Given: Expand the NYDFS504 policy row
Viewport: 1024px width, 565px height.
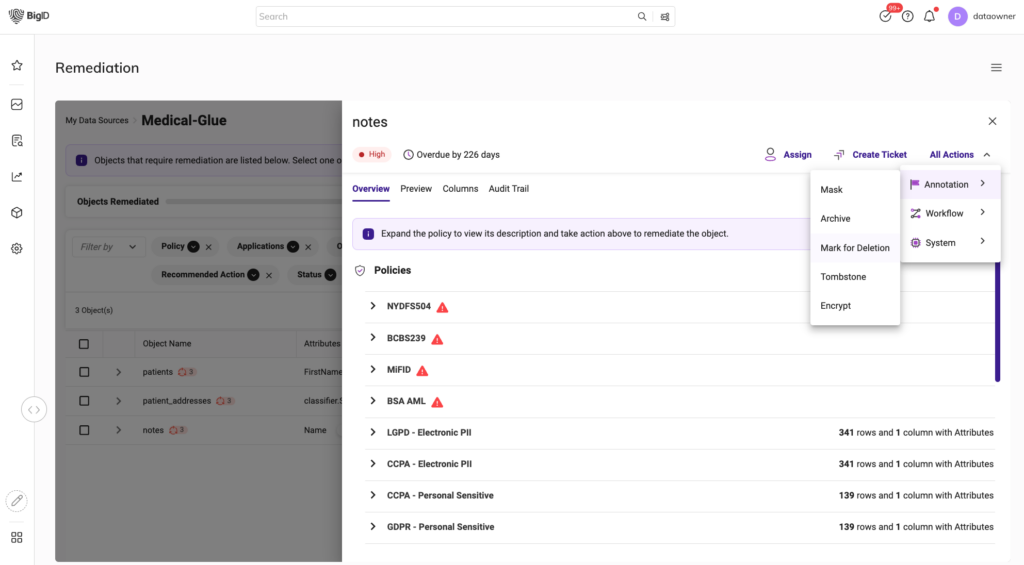Looking at the screenshot, I should pyautogui.click(x=373, y=306).
